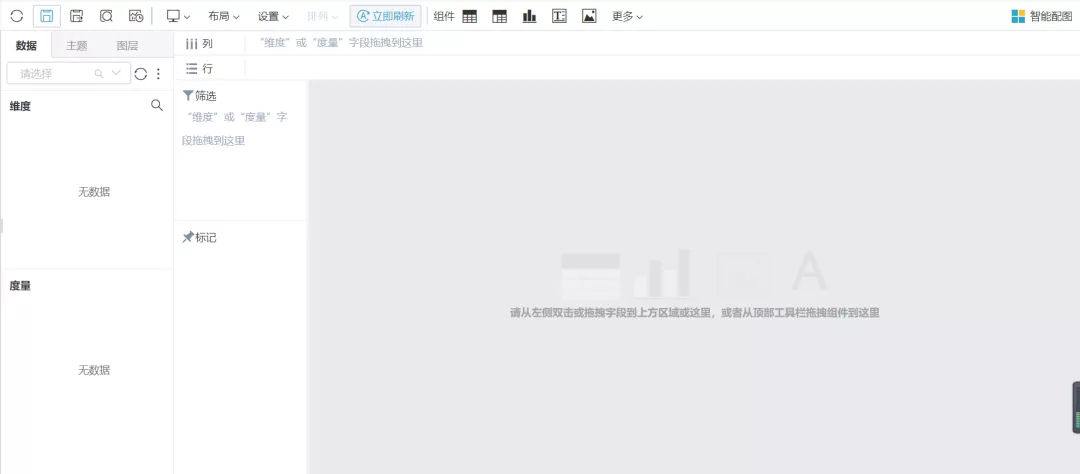
Task: Click the 立即刷新 button
Action: point(385,16)
